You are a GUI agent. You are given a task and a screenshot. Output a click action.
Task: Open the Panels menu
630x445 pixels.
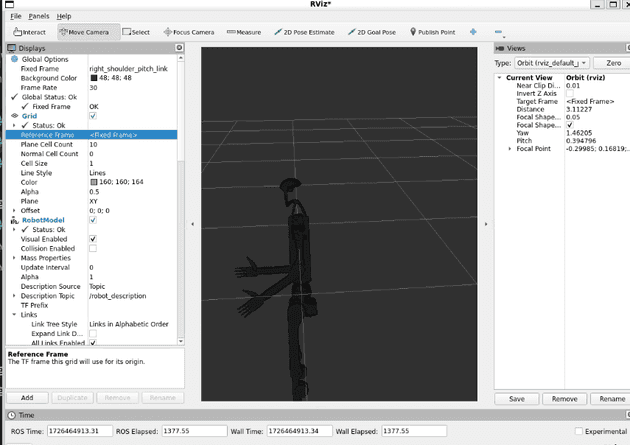coord(39,16)
